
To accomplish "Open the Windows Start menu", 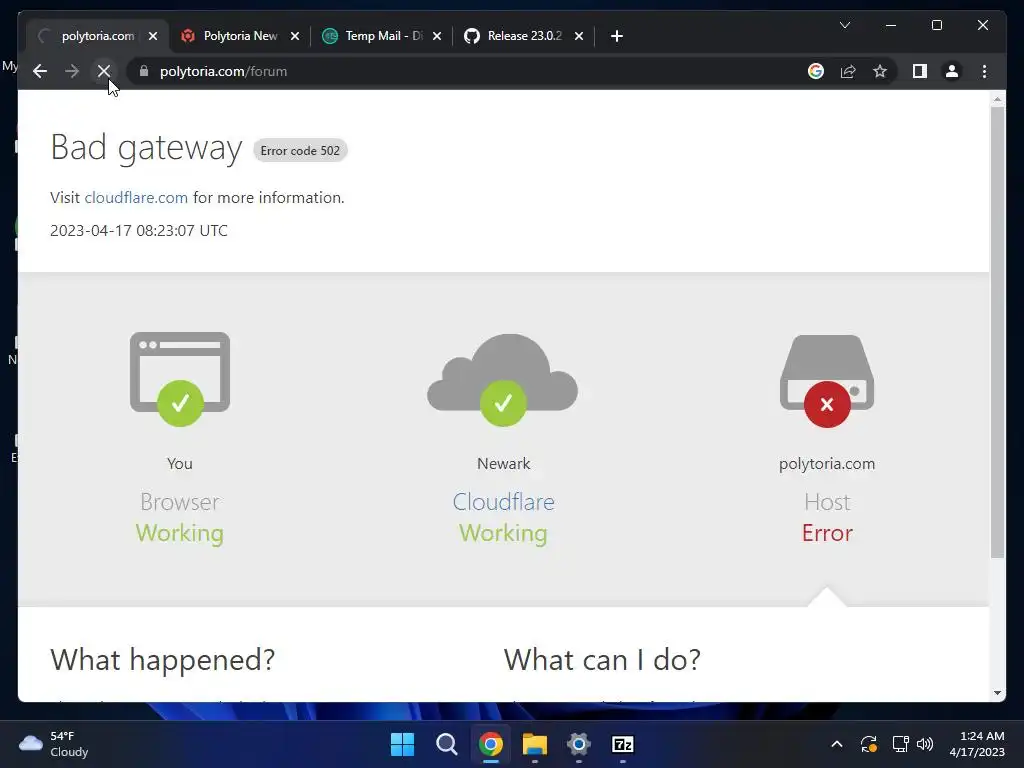I will [x=402, y=744].
